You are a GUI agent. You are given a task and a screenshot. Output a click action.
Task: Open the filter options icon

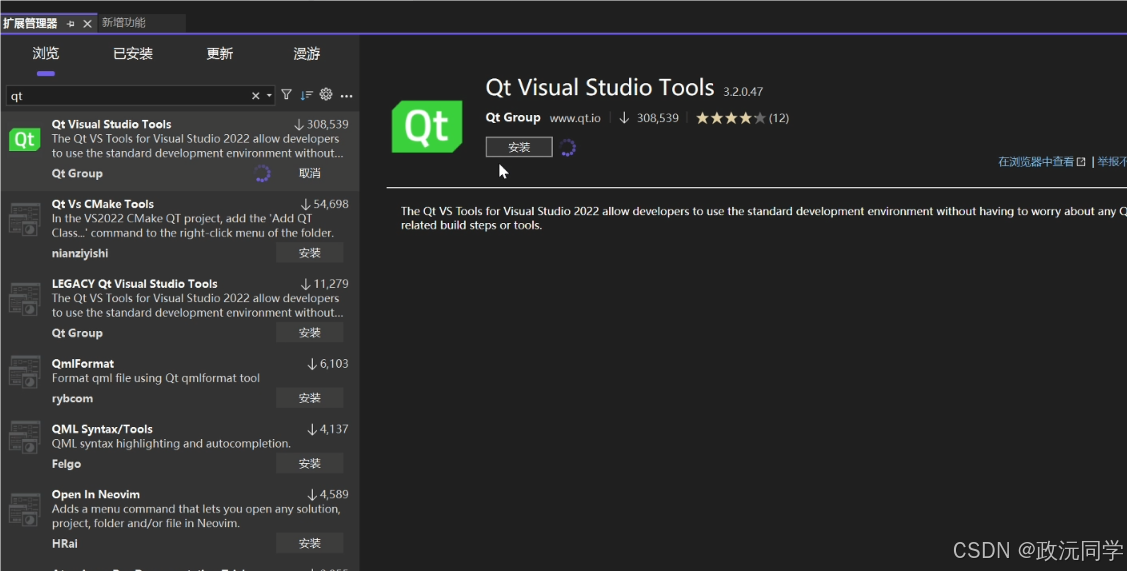click(286, 95)
